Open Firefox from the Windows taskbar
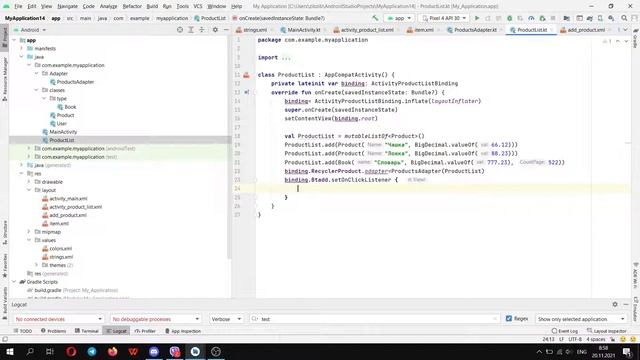This screenshot has width=640, height=360. 113,351
